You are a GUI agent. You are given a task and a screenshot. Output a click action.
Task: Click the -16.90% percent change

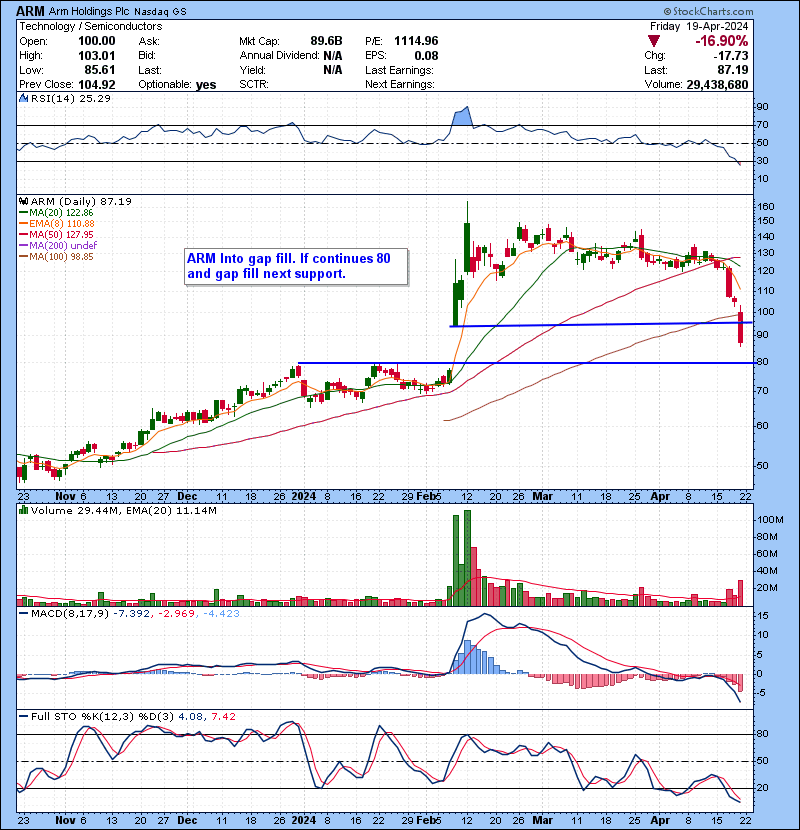[x=721, y=41]
